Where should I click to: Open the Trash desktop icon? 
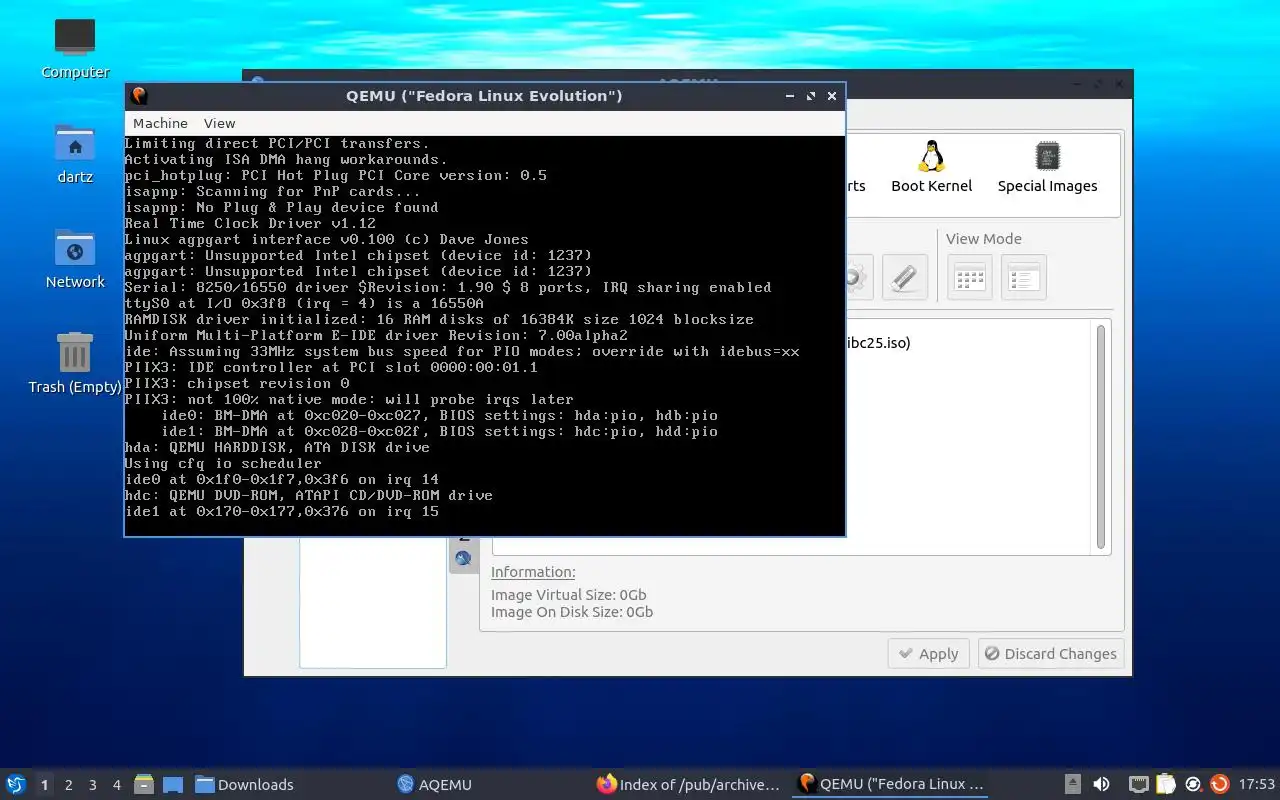click(75, 363)
